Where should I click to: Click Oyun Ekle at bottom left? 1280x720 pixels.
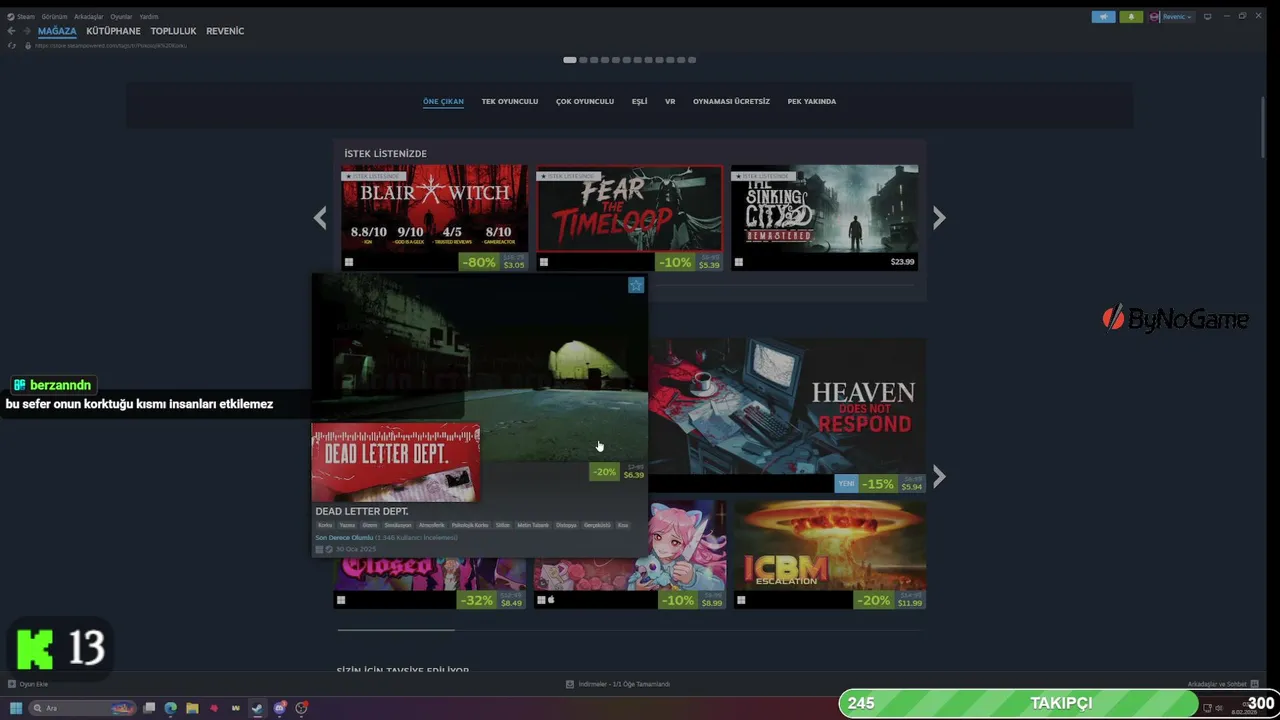click(28, 684)
